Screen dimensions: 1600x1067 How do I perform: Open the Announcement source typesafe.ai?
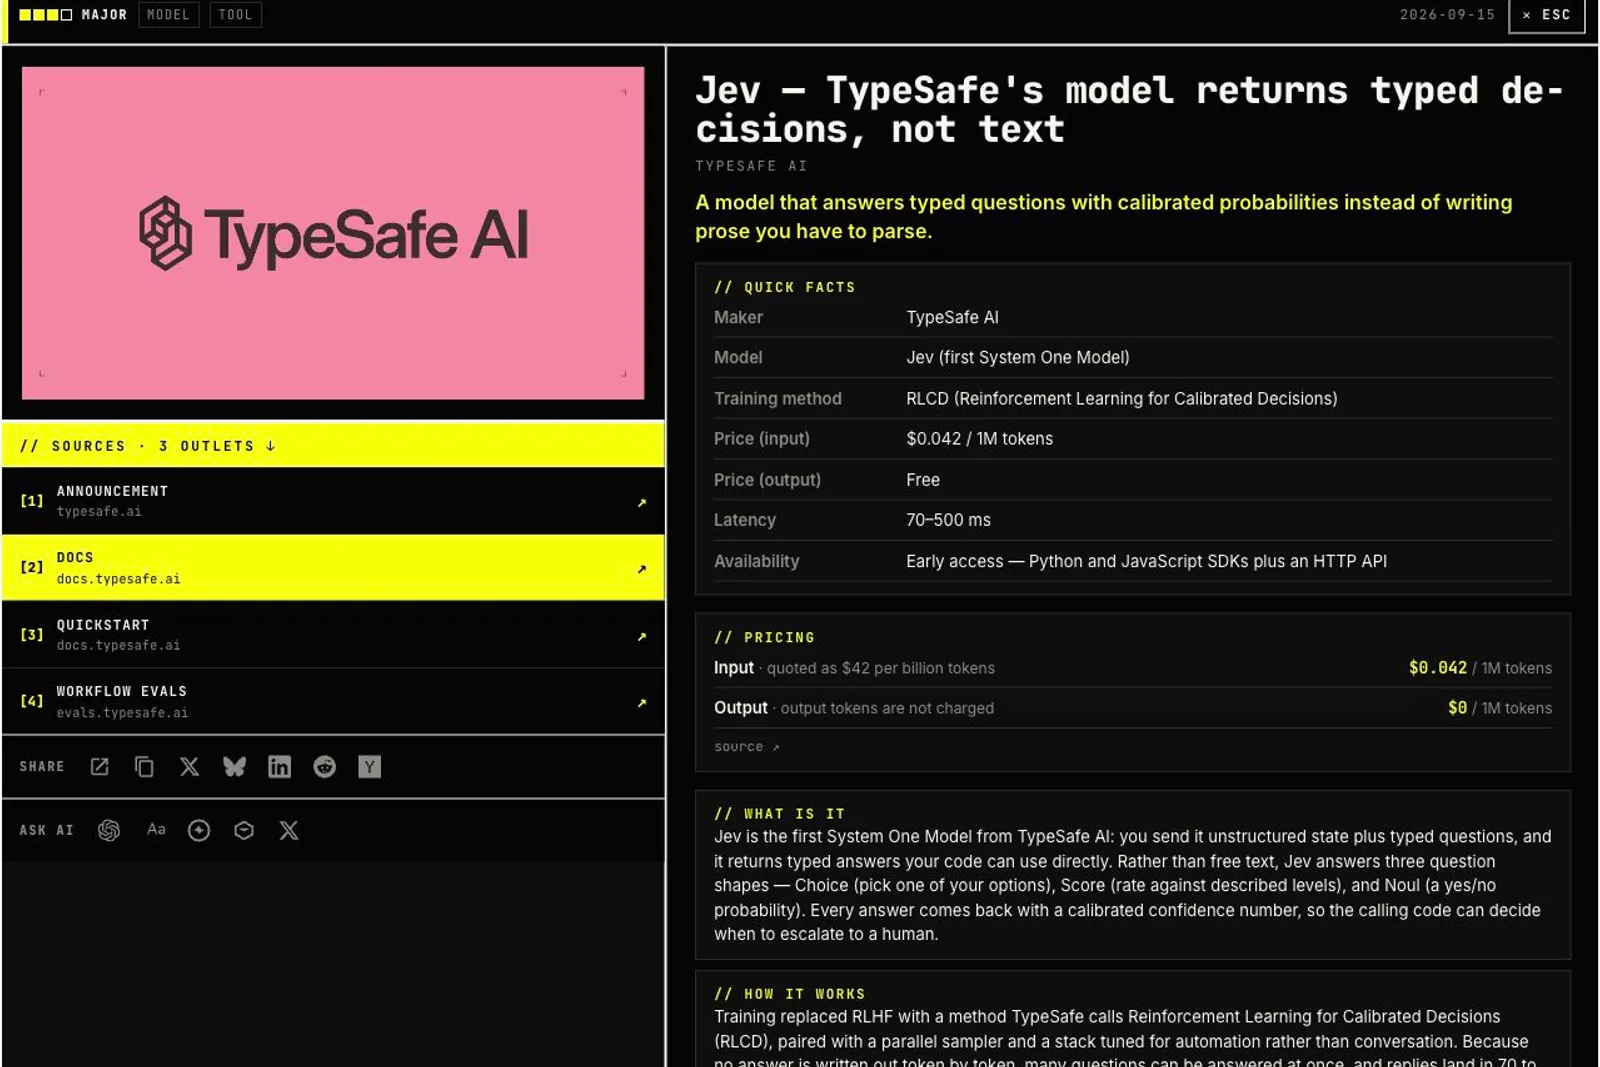coord(333,501)
